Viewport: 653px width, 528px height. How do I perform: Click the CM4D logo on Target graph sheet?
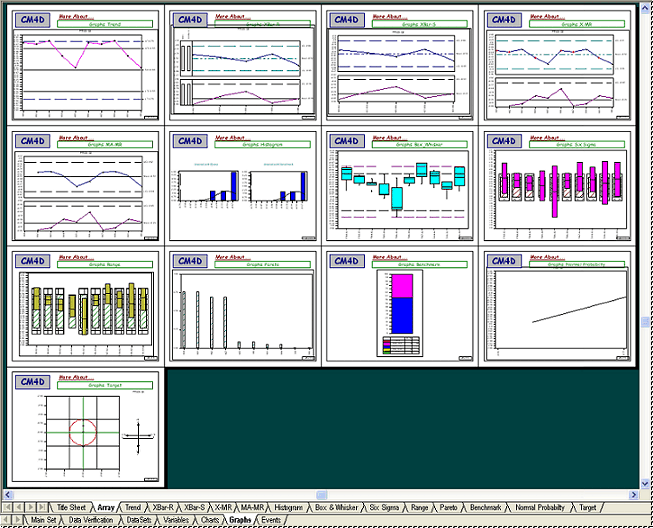click(32, 382)
